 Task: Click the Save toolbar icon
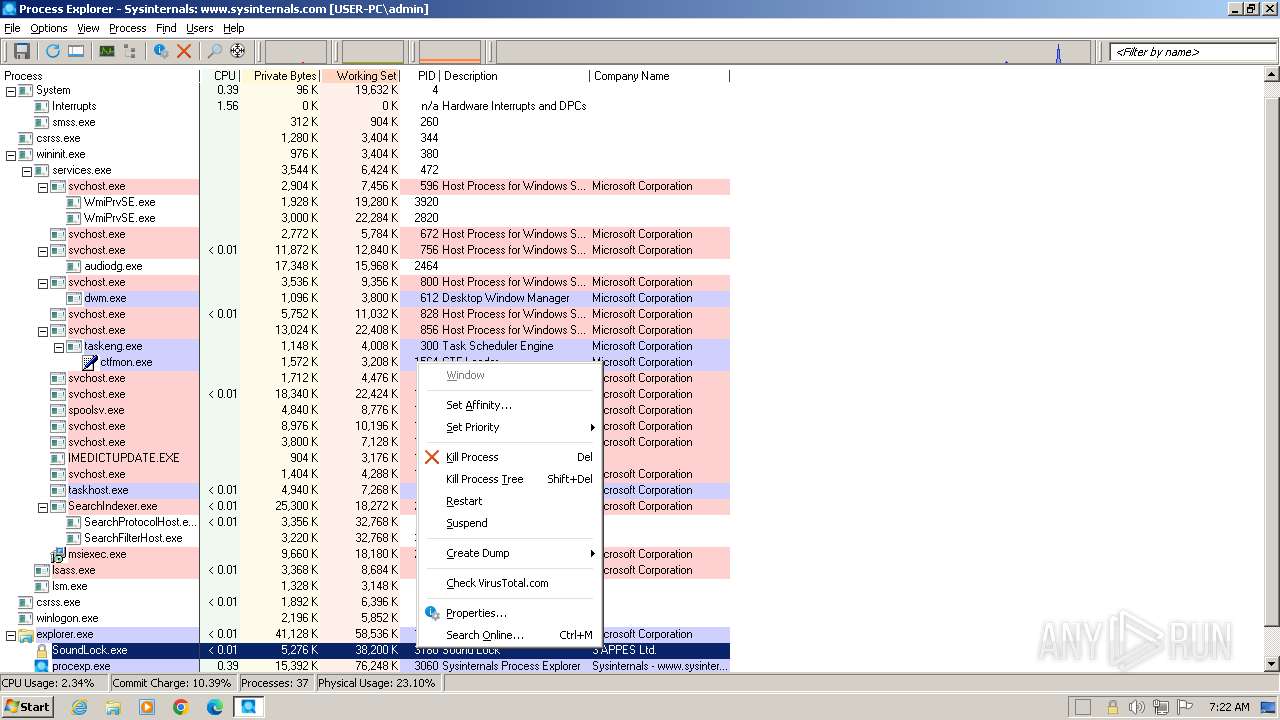(x=21, y=51)
